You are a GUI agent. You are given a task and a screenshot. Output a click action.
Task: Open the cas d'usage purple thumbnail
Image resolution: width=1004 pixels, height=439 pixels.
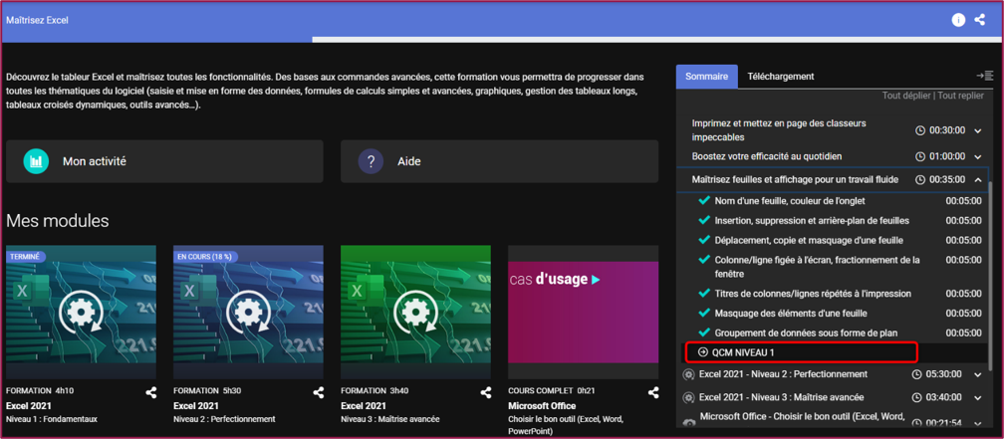pyautogui.click(x=583, y=313)
